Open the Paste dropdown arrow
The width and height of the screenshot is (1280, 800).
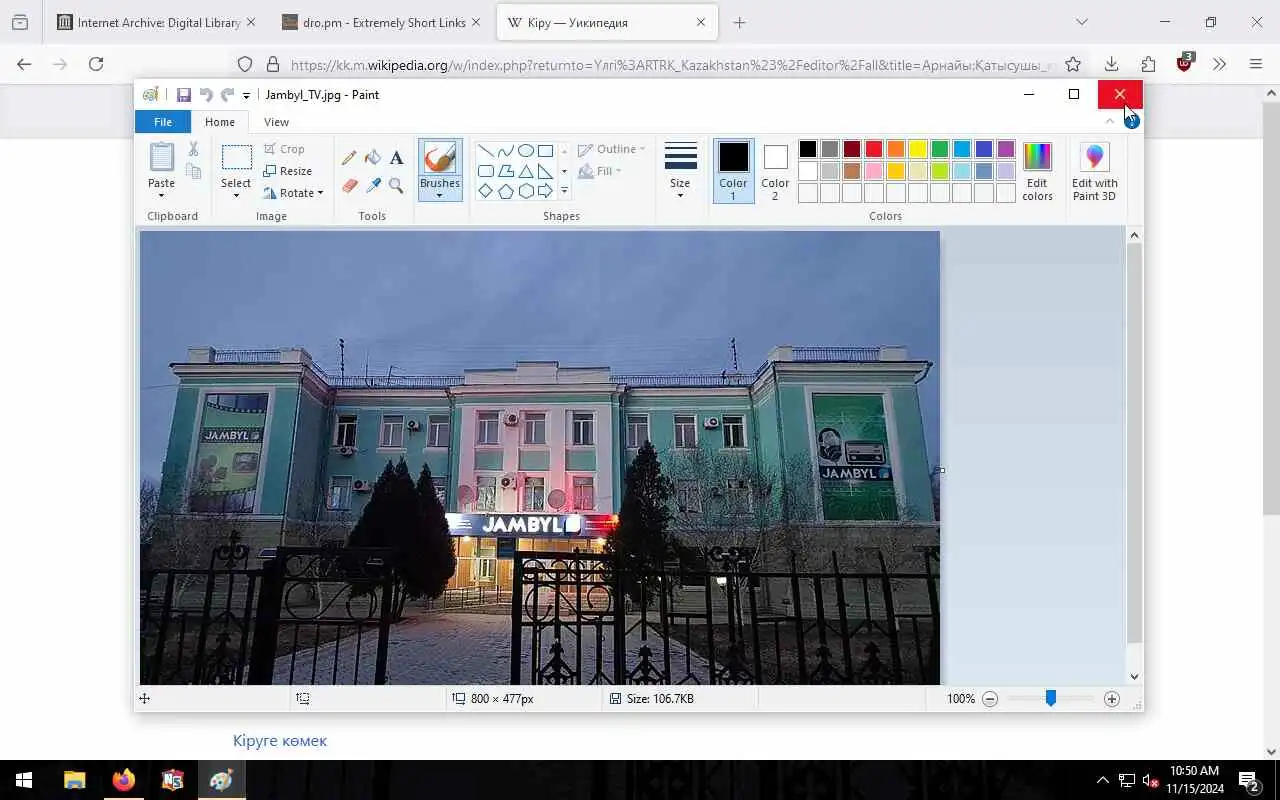161,196
